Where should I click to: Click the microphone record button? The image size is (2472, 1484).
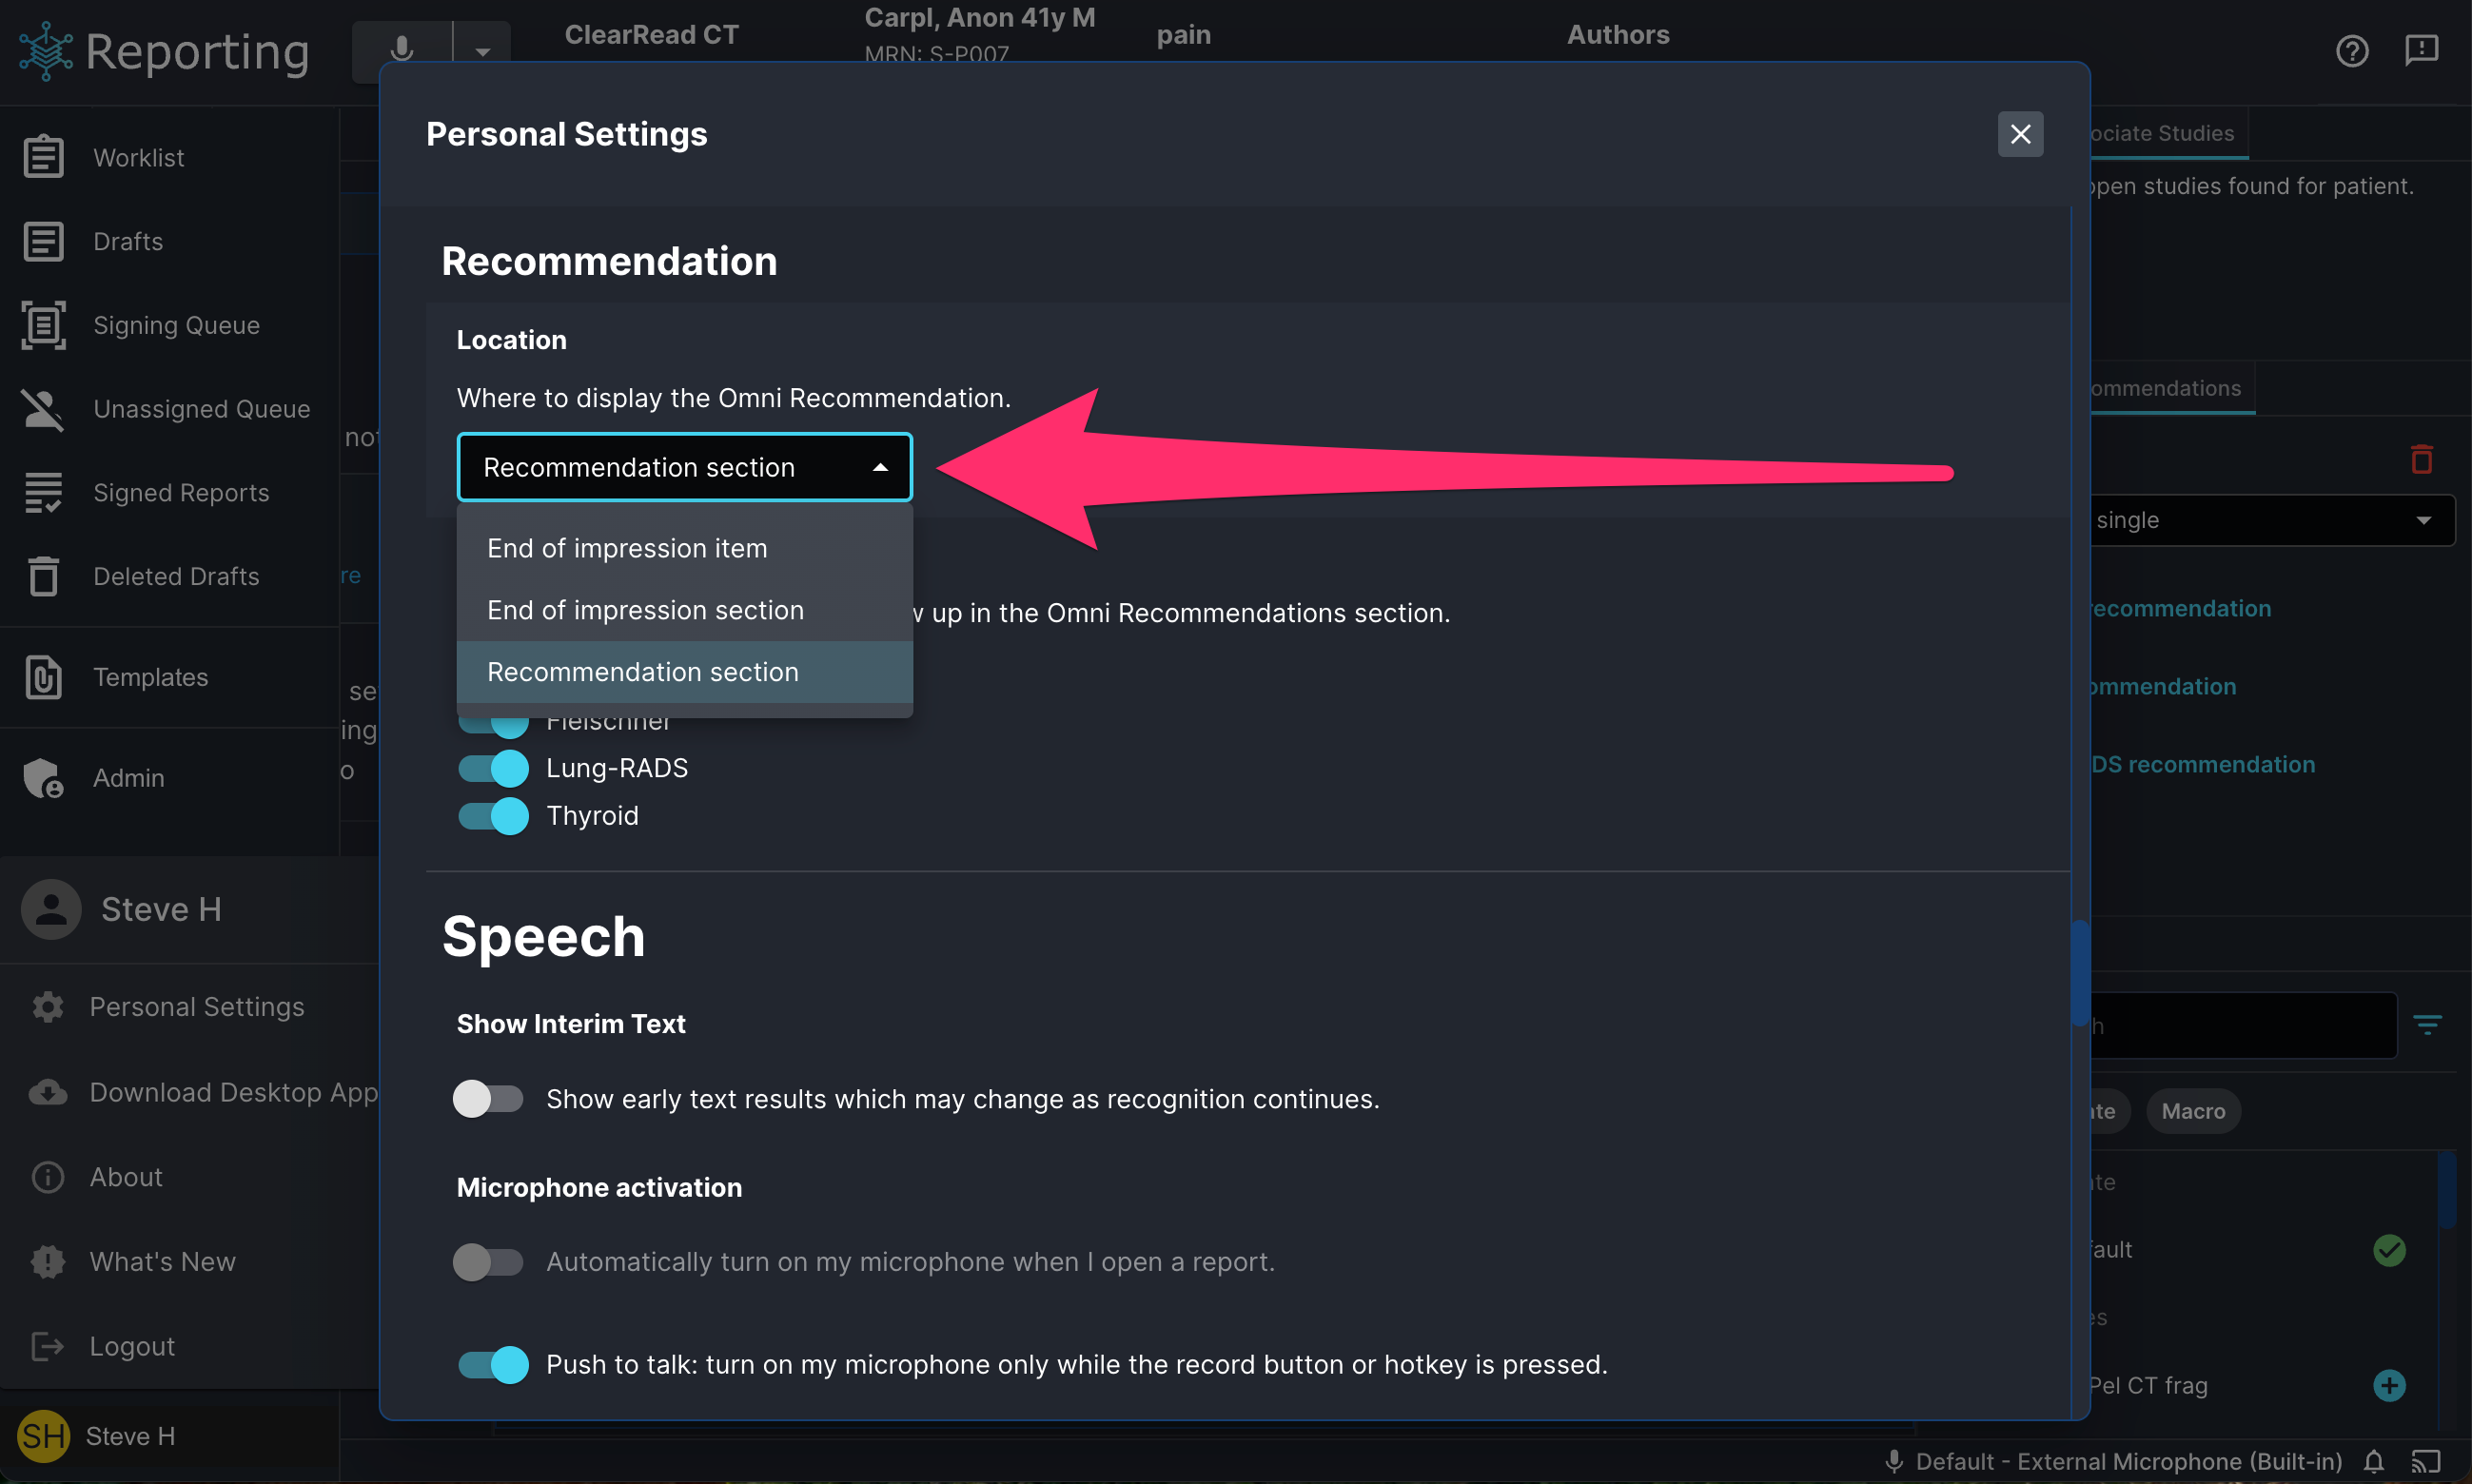402,50
